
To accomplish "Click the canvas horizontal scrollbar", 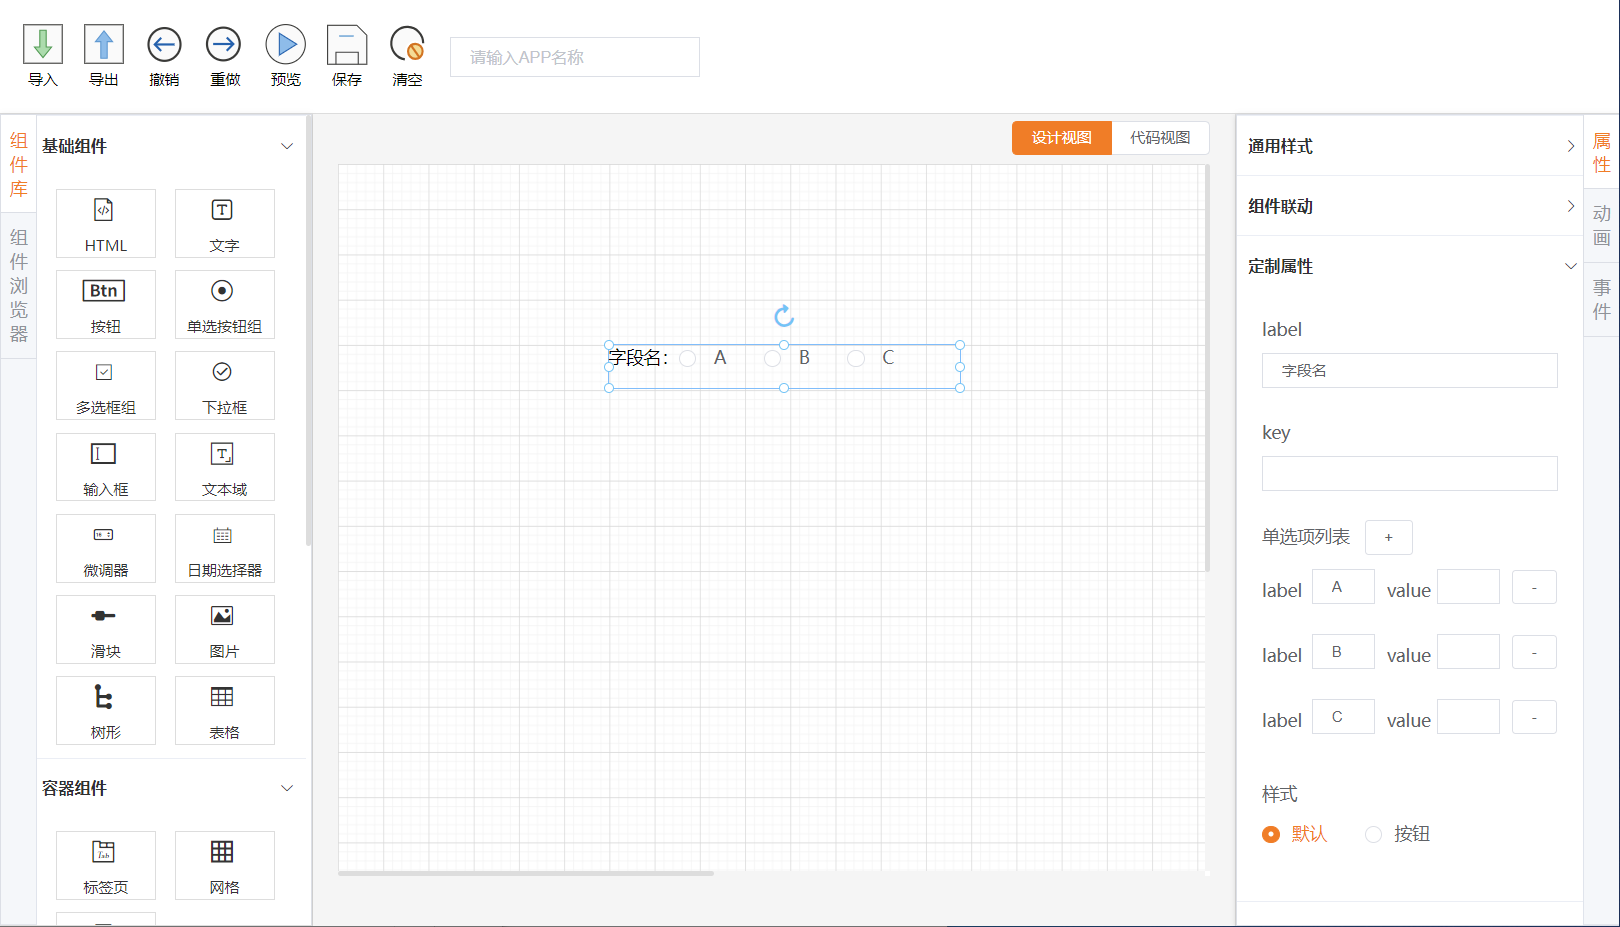I will click(x=526, y=873).
